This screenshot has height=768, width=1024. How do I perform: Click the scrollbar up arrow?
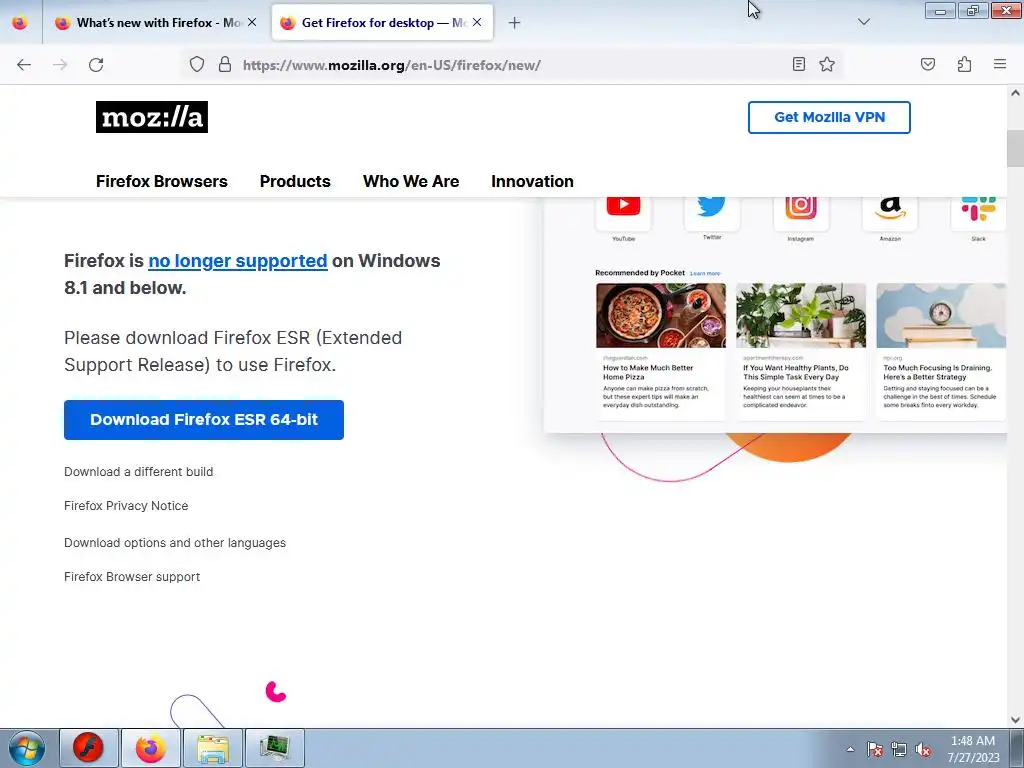pos(1015,93)
